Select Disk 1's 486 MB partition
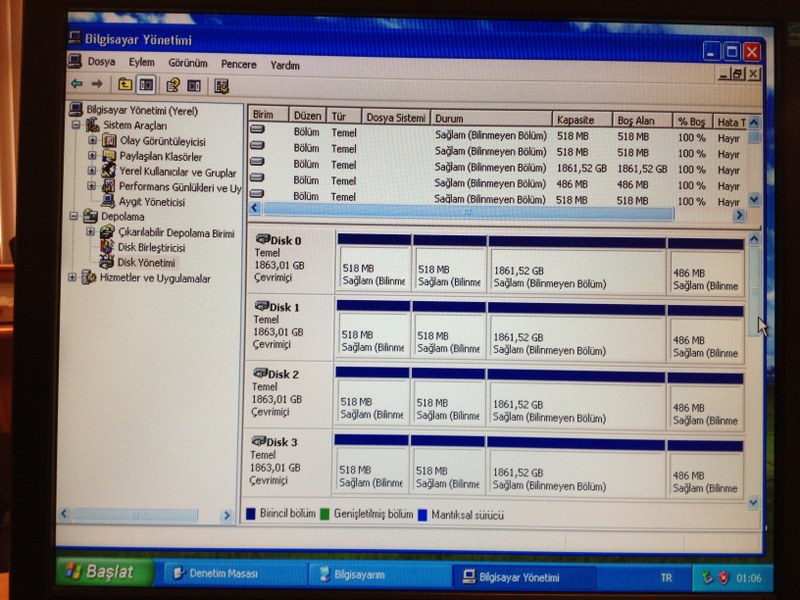The width and height of the screenshot is (800, 600). (706, 334)
